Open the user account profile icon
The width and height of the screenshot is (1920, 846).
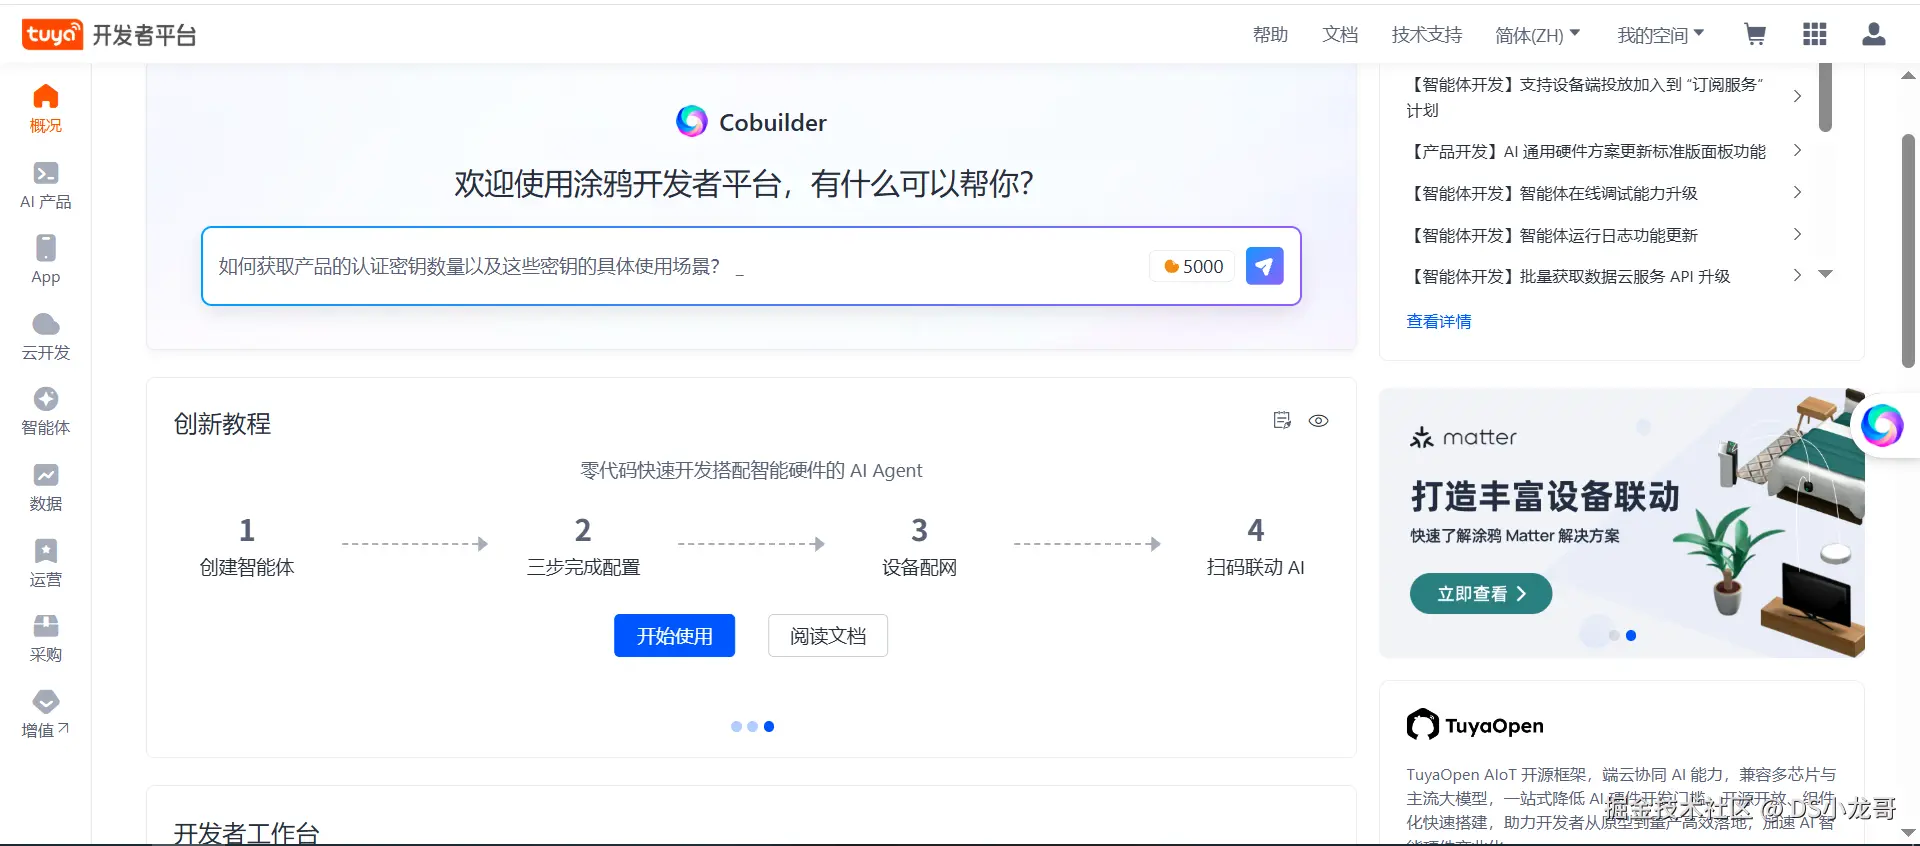[x=1874, y=35]
